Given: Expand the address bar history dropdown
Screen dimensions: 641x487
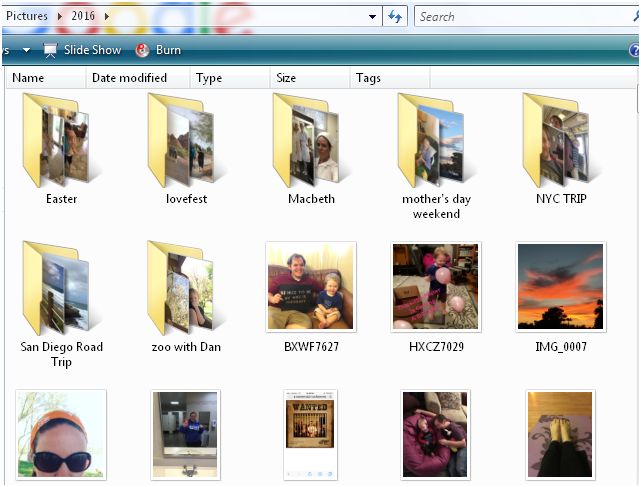Looking at the screenshot, I should pos(373,17).
